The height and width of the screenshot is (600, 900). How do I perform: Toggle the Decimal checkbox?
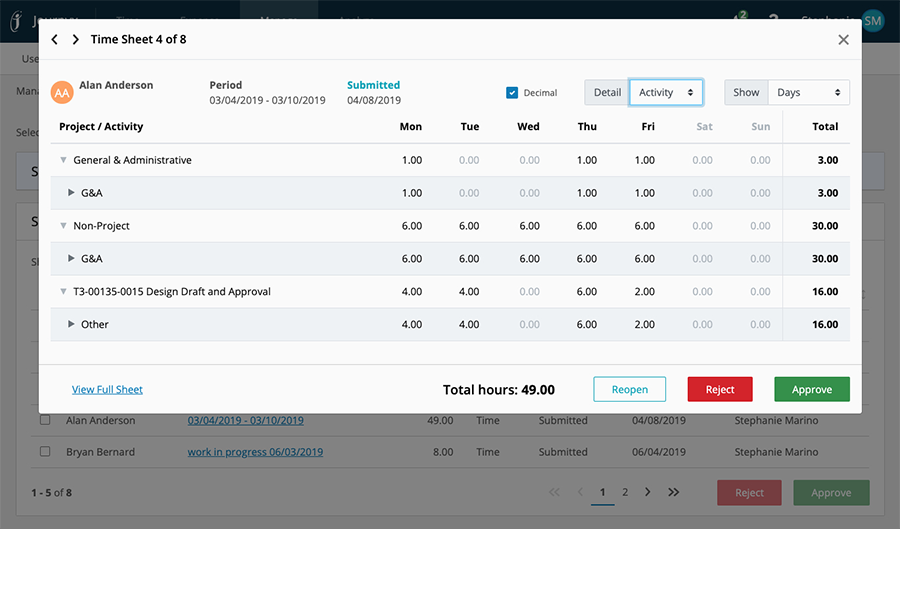point(512,93)
